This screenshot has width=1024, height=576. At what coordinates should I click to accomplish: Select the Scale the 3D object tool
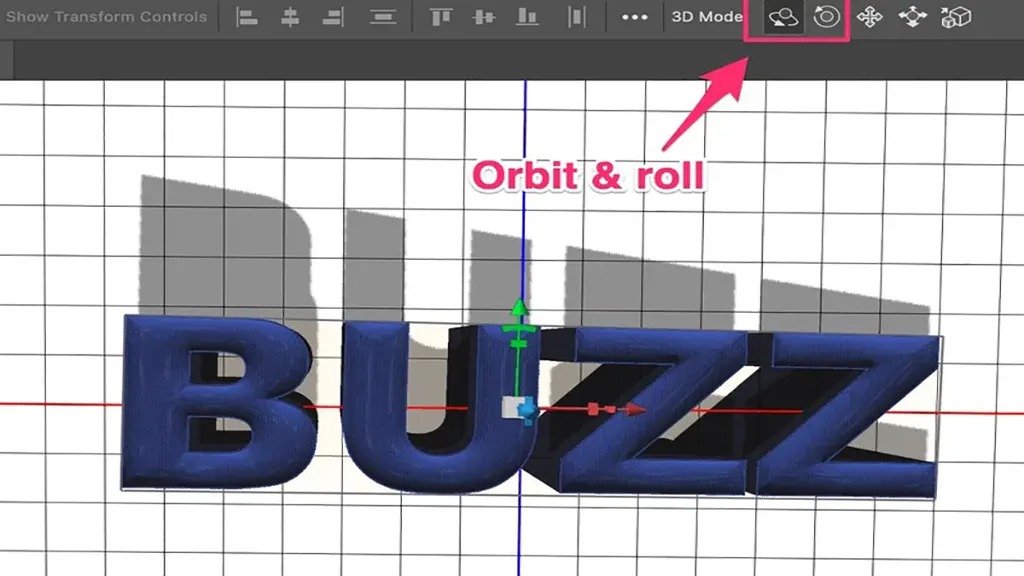pyautogui.click(x=957, y=17)
